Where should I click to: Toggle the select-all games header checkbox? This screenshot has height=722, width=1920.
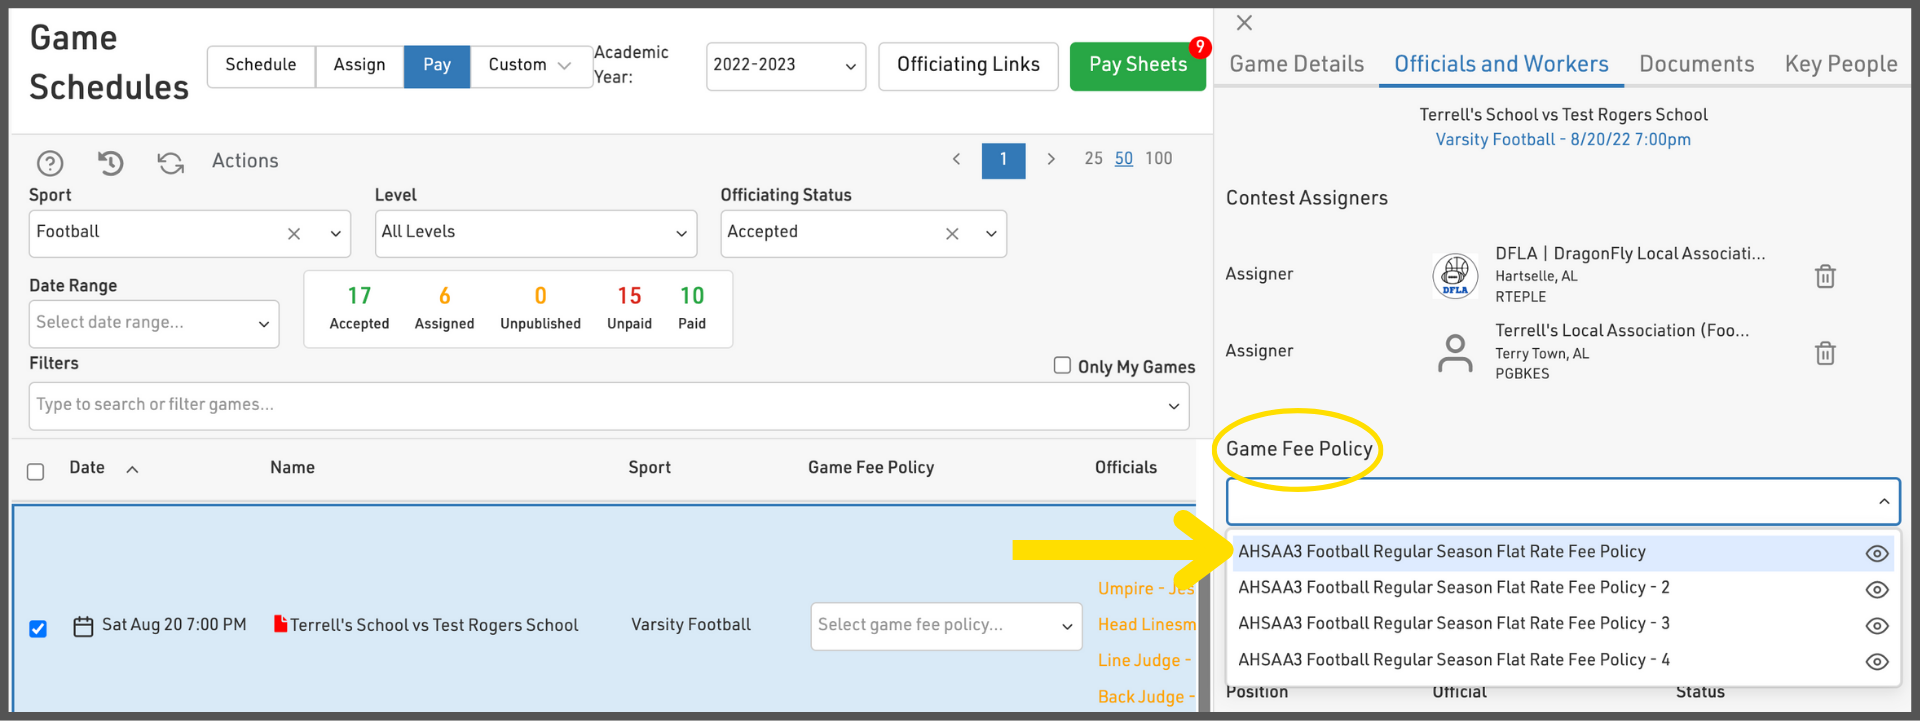point(36,472)
